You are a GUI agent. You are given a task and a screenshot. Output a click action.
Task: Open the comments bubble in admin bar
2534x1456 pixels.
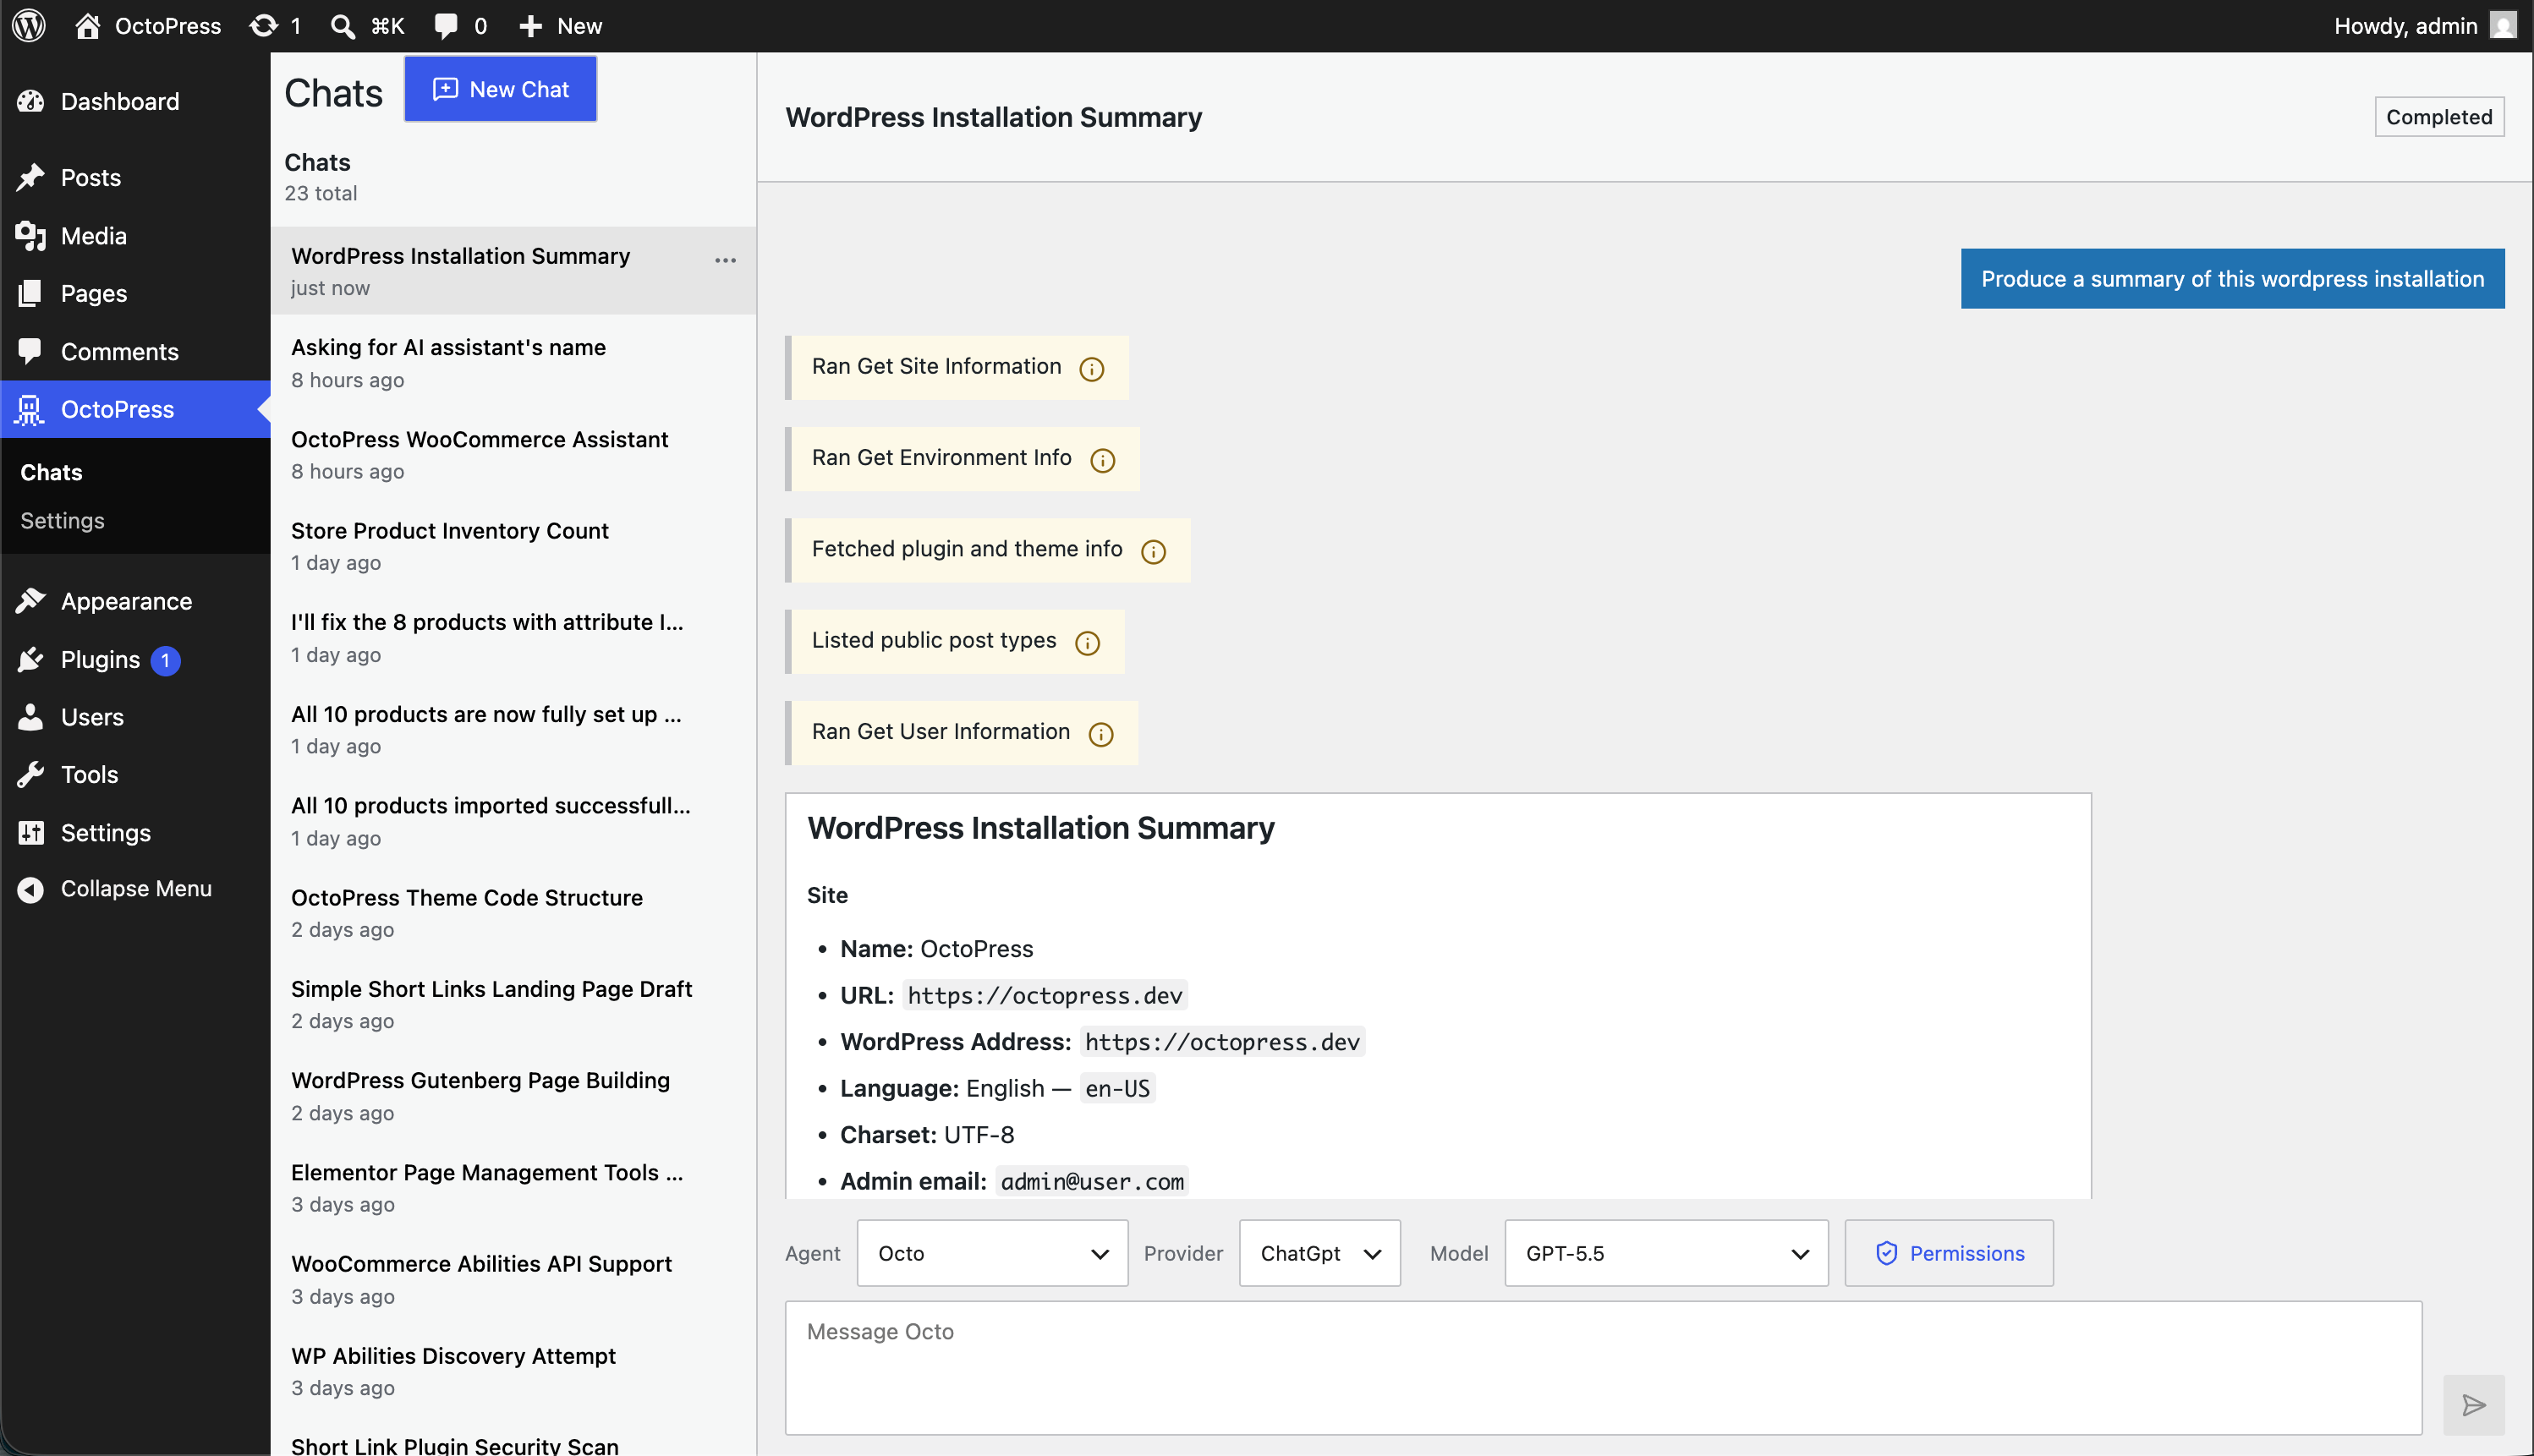tap(460, 25)
